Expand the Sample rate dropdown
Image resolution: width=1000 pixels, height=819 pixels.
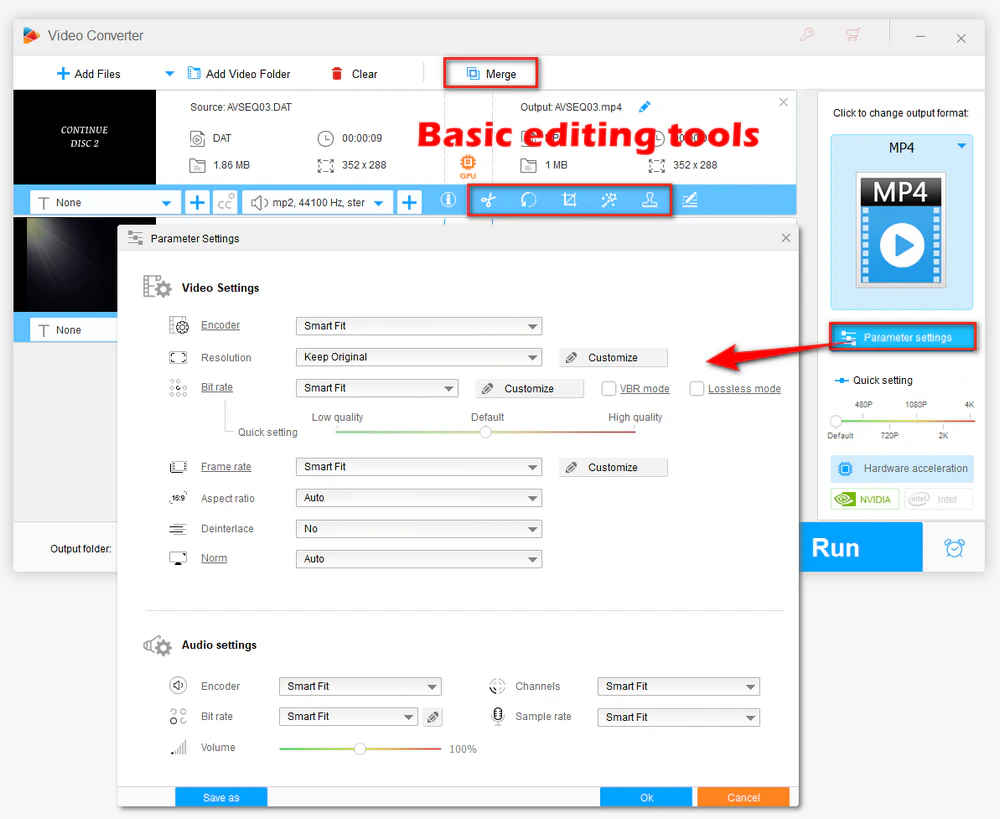click(x=679, y=718)
